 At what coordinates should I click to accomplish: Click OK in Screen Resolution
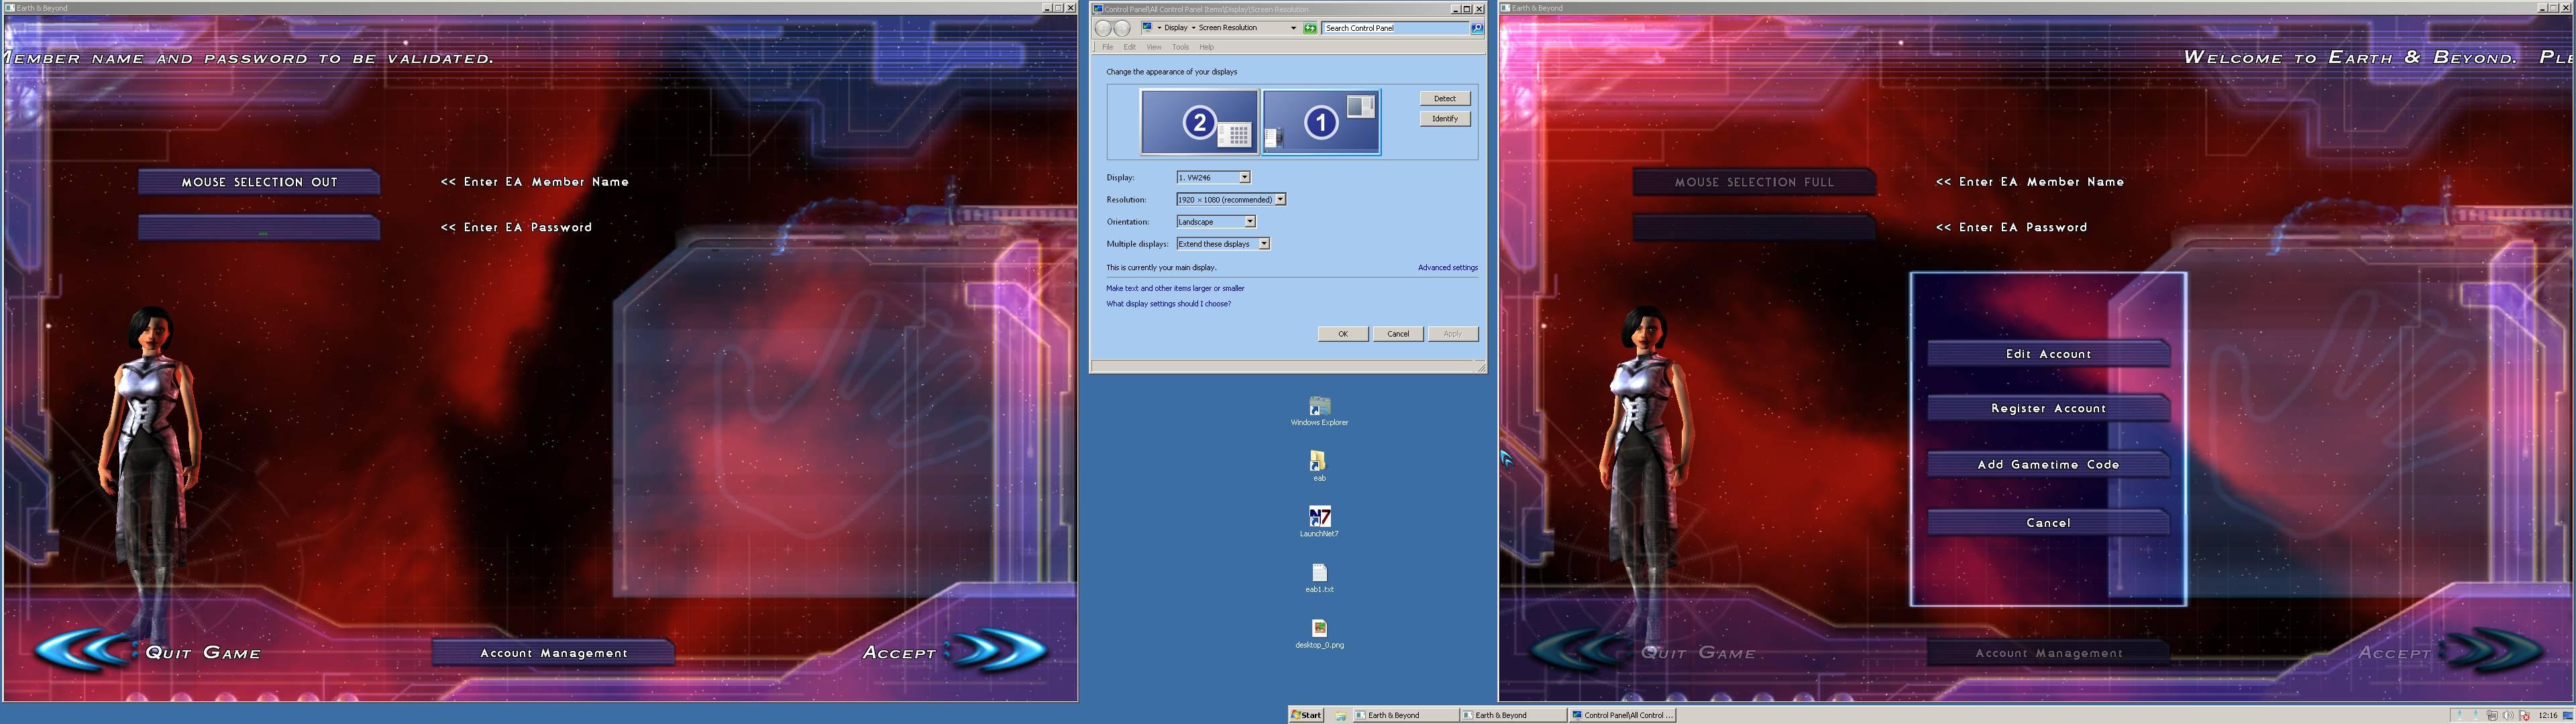[1343, 334]
